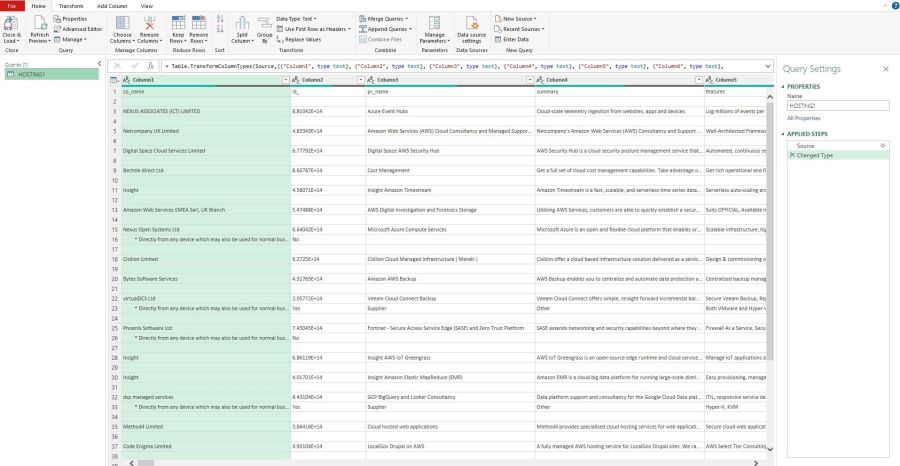Viewport: 900px width, 466px height.
Task: Open the Append Queries dropdown
Action: pyautogui.click(x=386, y=29)
